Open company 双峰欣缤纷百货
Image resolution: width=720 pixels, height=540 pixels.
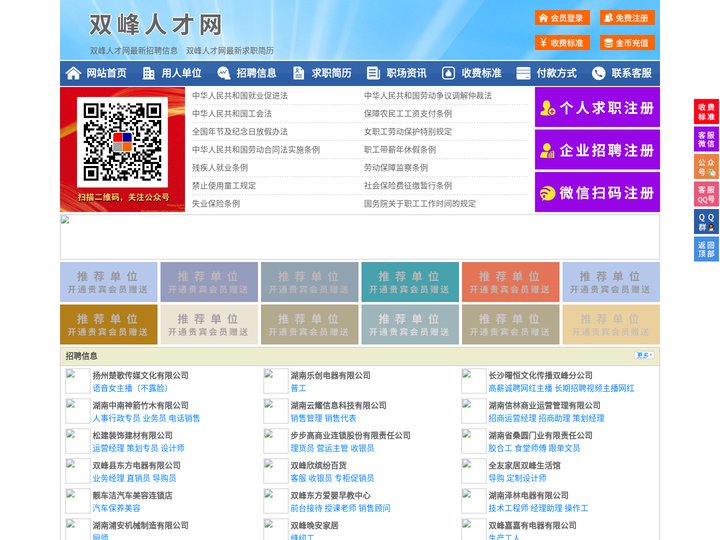(318, 465)
